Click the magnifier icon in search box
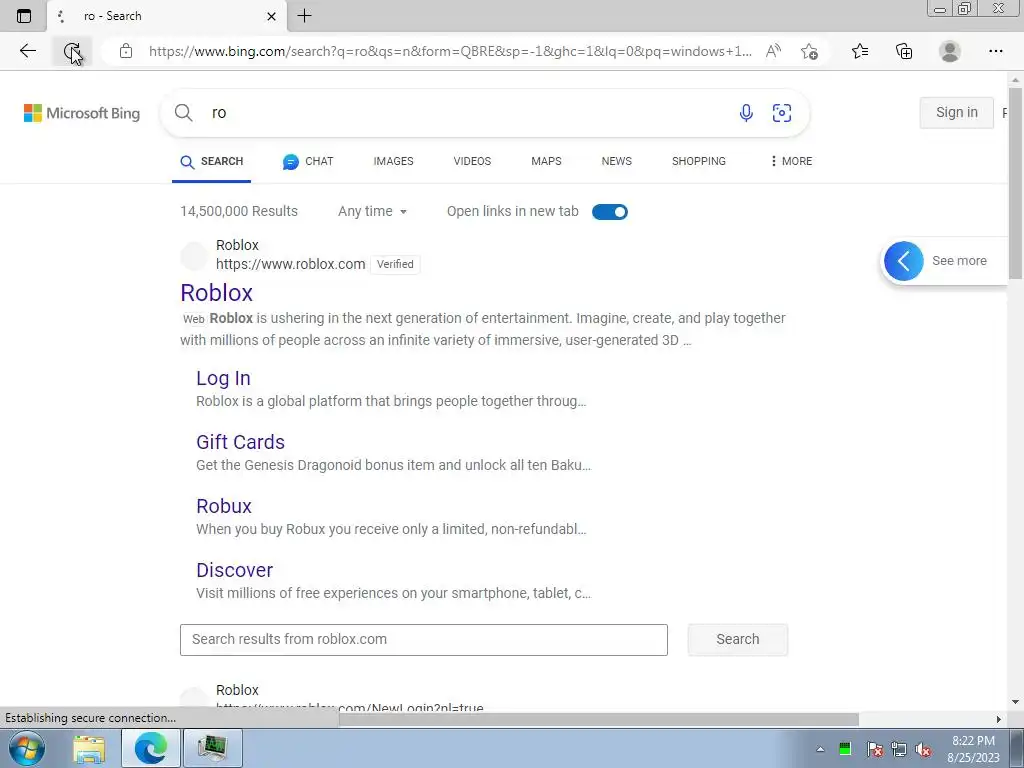This screenshot has height=768, width=1024. coord(184,112)
